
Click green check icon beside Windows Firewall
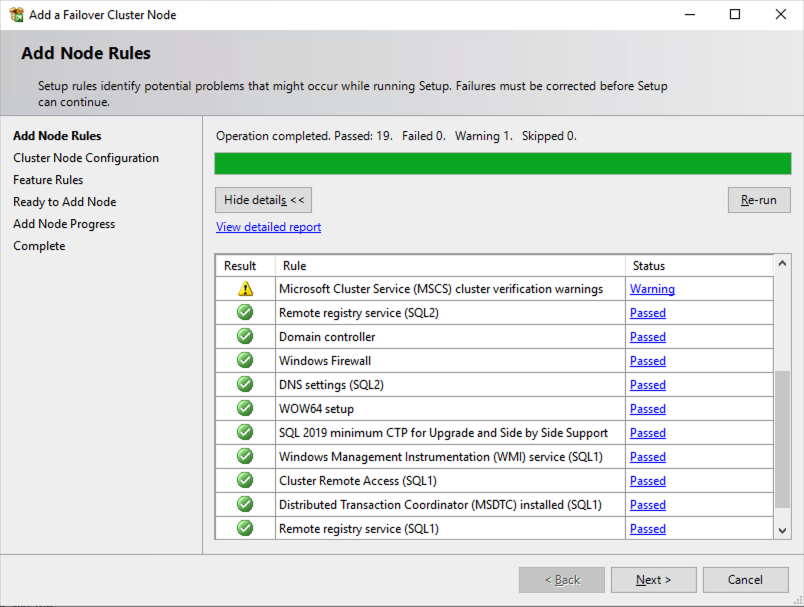[245, 361]
